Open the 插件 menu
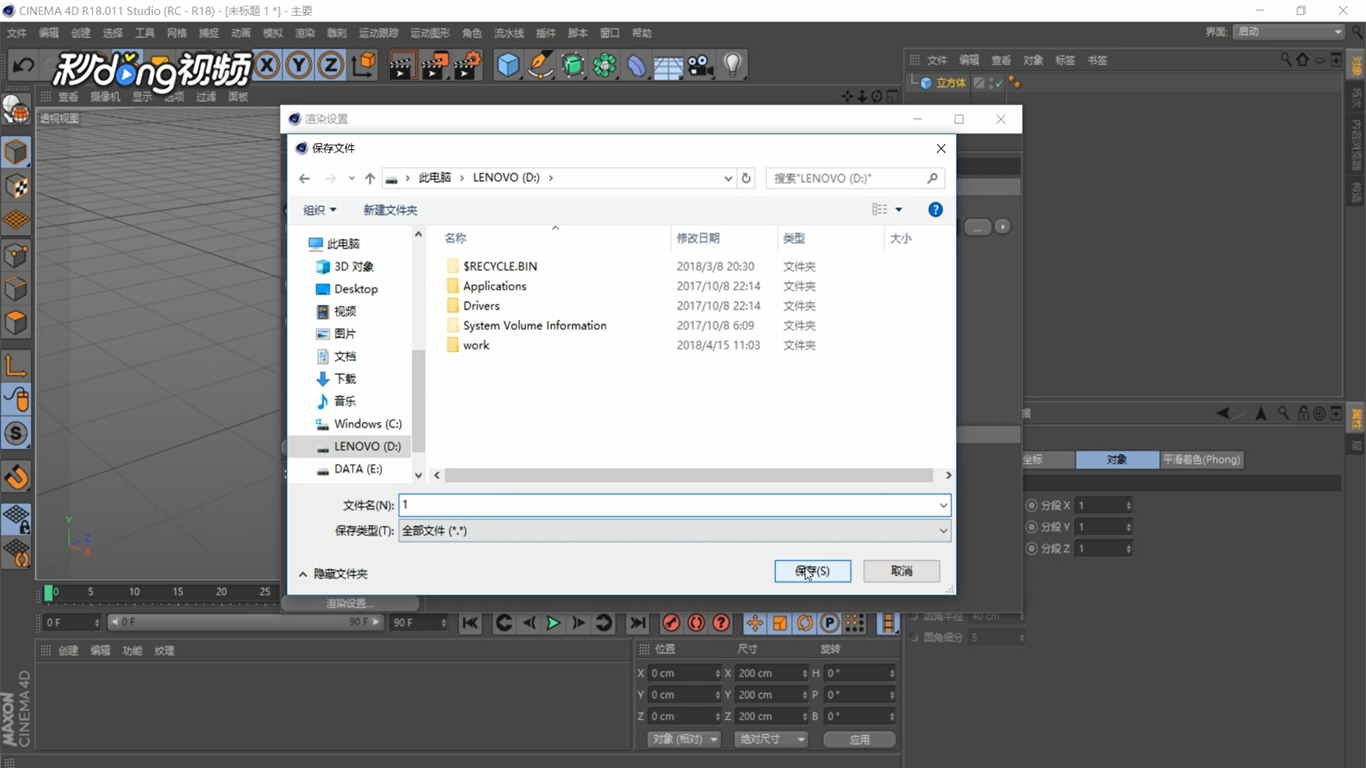 tap(545, 33)
